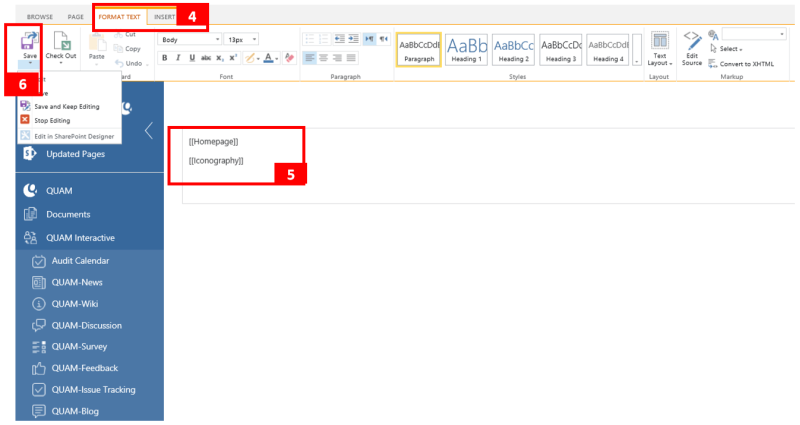Open Updated Pages in the sidebar
The width and height of the screenshot is (800, 425).
[x=76, y=154]
